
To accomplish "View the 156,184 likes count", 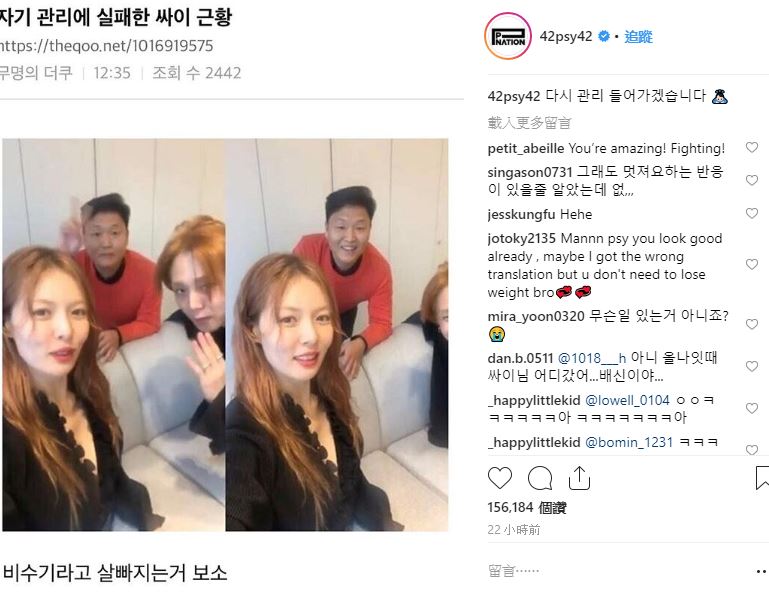I will [527, 508].
